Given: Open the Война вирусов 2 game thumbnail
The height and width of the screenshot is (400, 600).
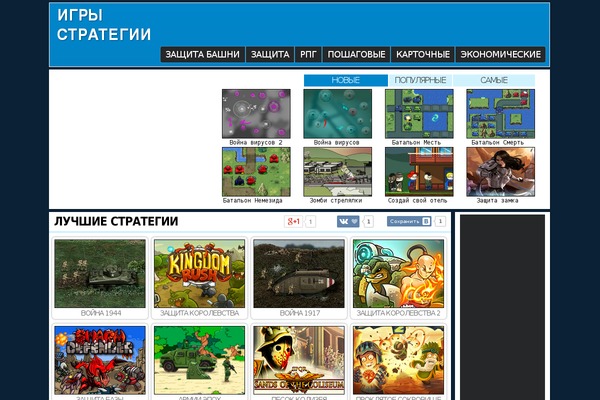Looking at the screenshot, I should pyautogui.click(x=256, y=114).
